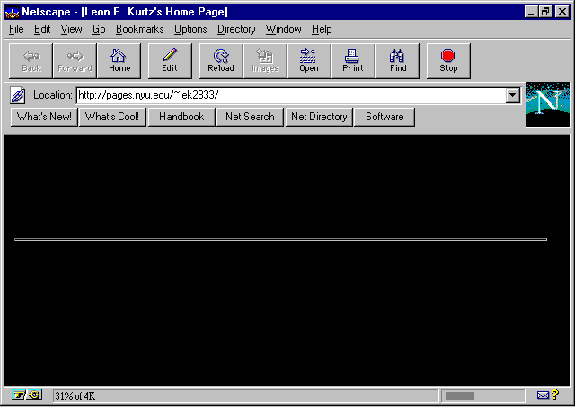Image resolution: width=575 pixels, height=407 pixels.
Task: Click the Software button
Action: click(x=384, y=117)
